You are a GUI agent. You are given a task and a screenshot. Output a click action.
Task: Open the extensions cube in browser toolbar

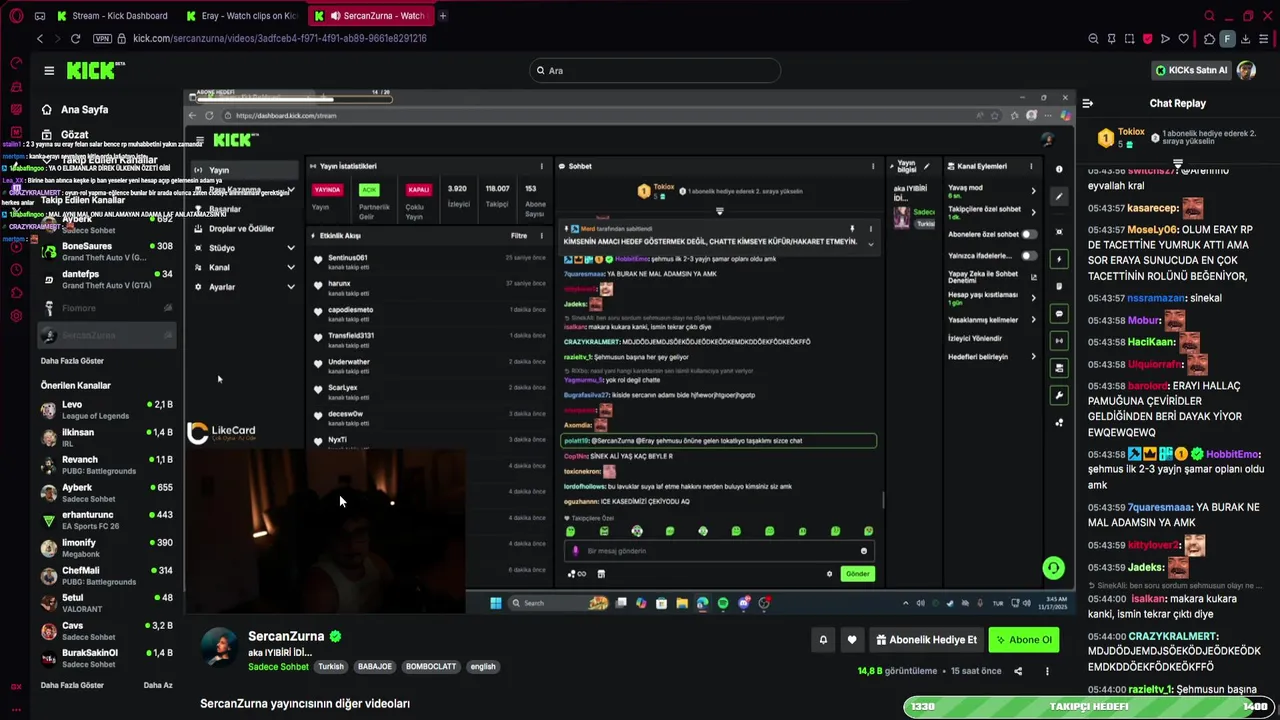pos(1209,39)
